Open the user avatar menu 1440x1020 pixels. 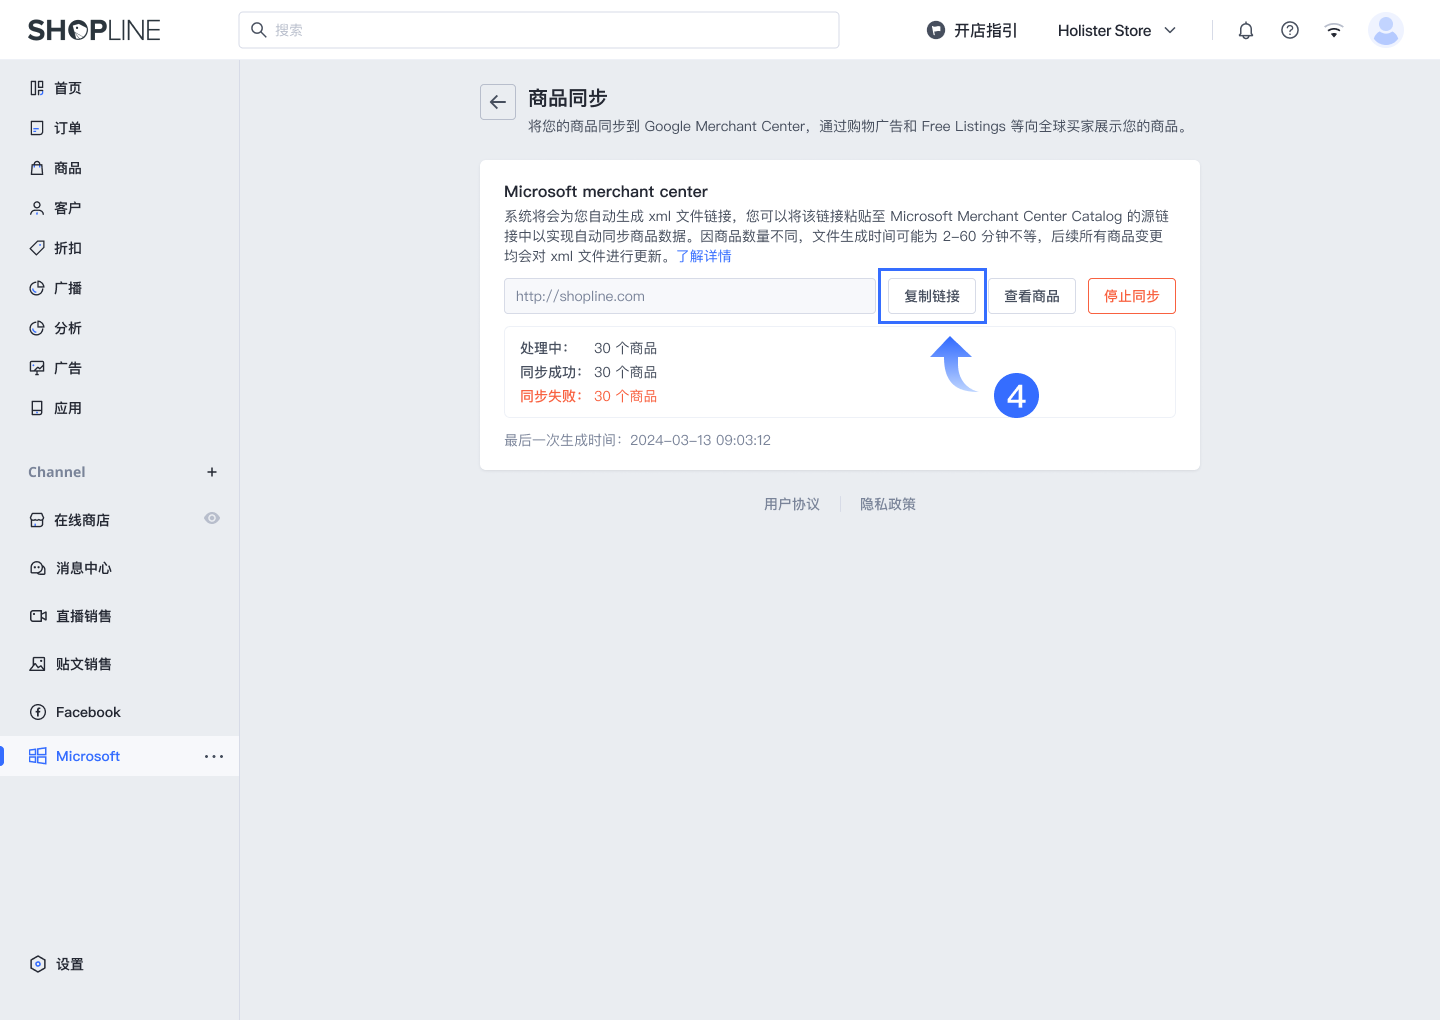click(x=1386, y=30)
